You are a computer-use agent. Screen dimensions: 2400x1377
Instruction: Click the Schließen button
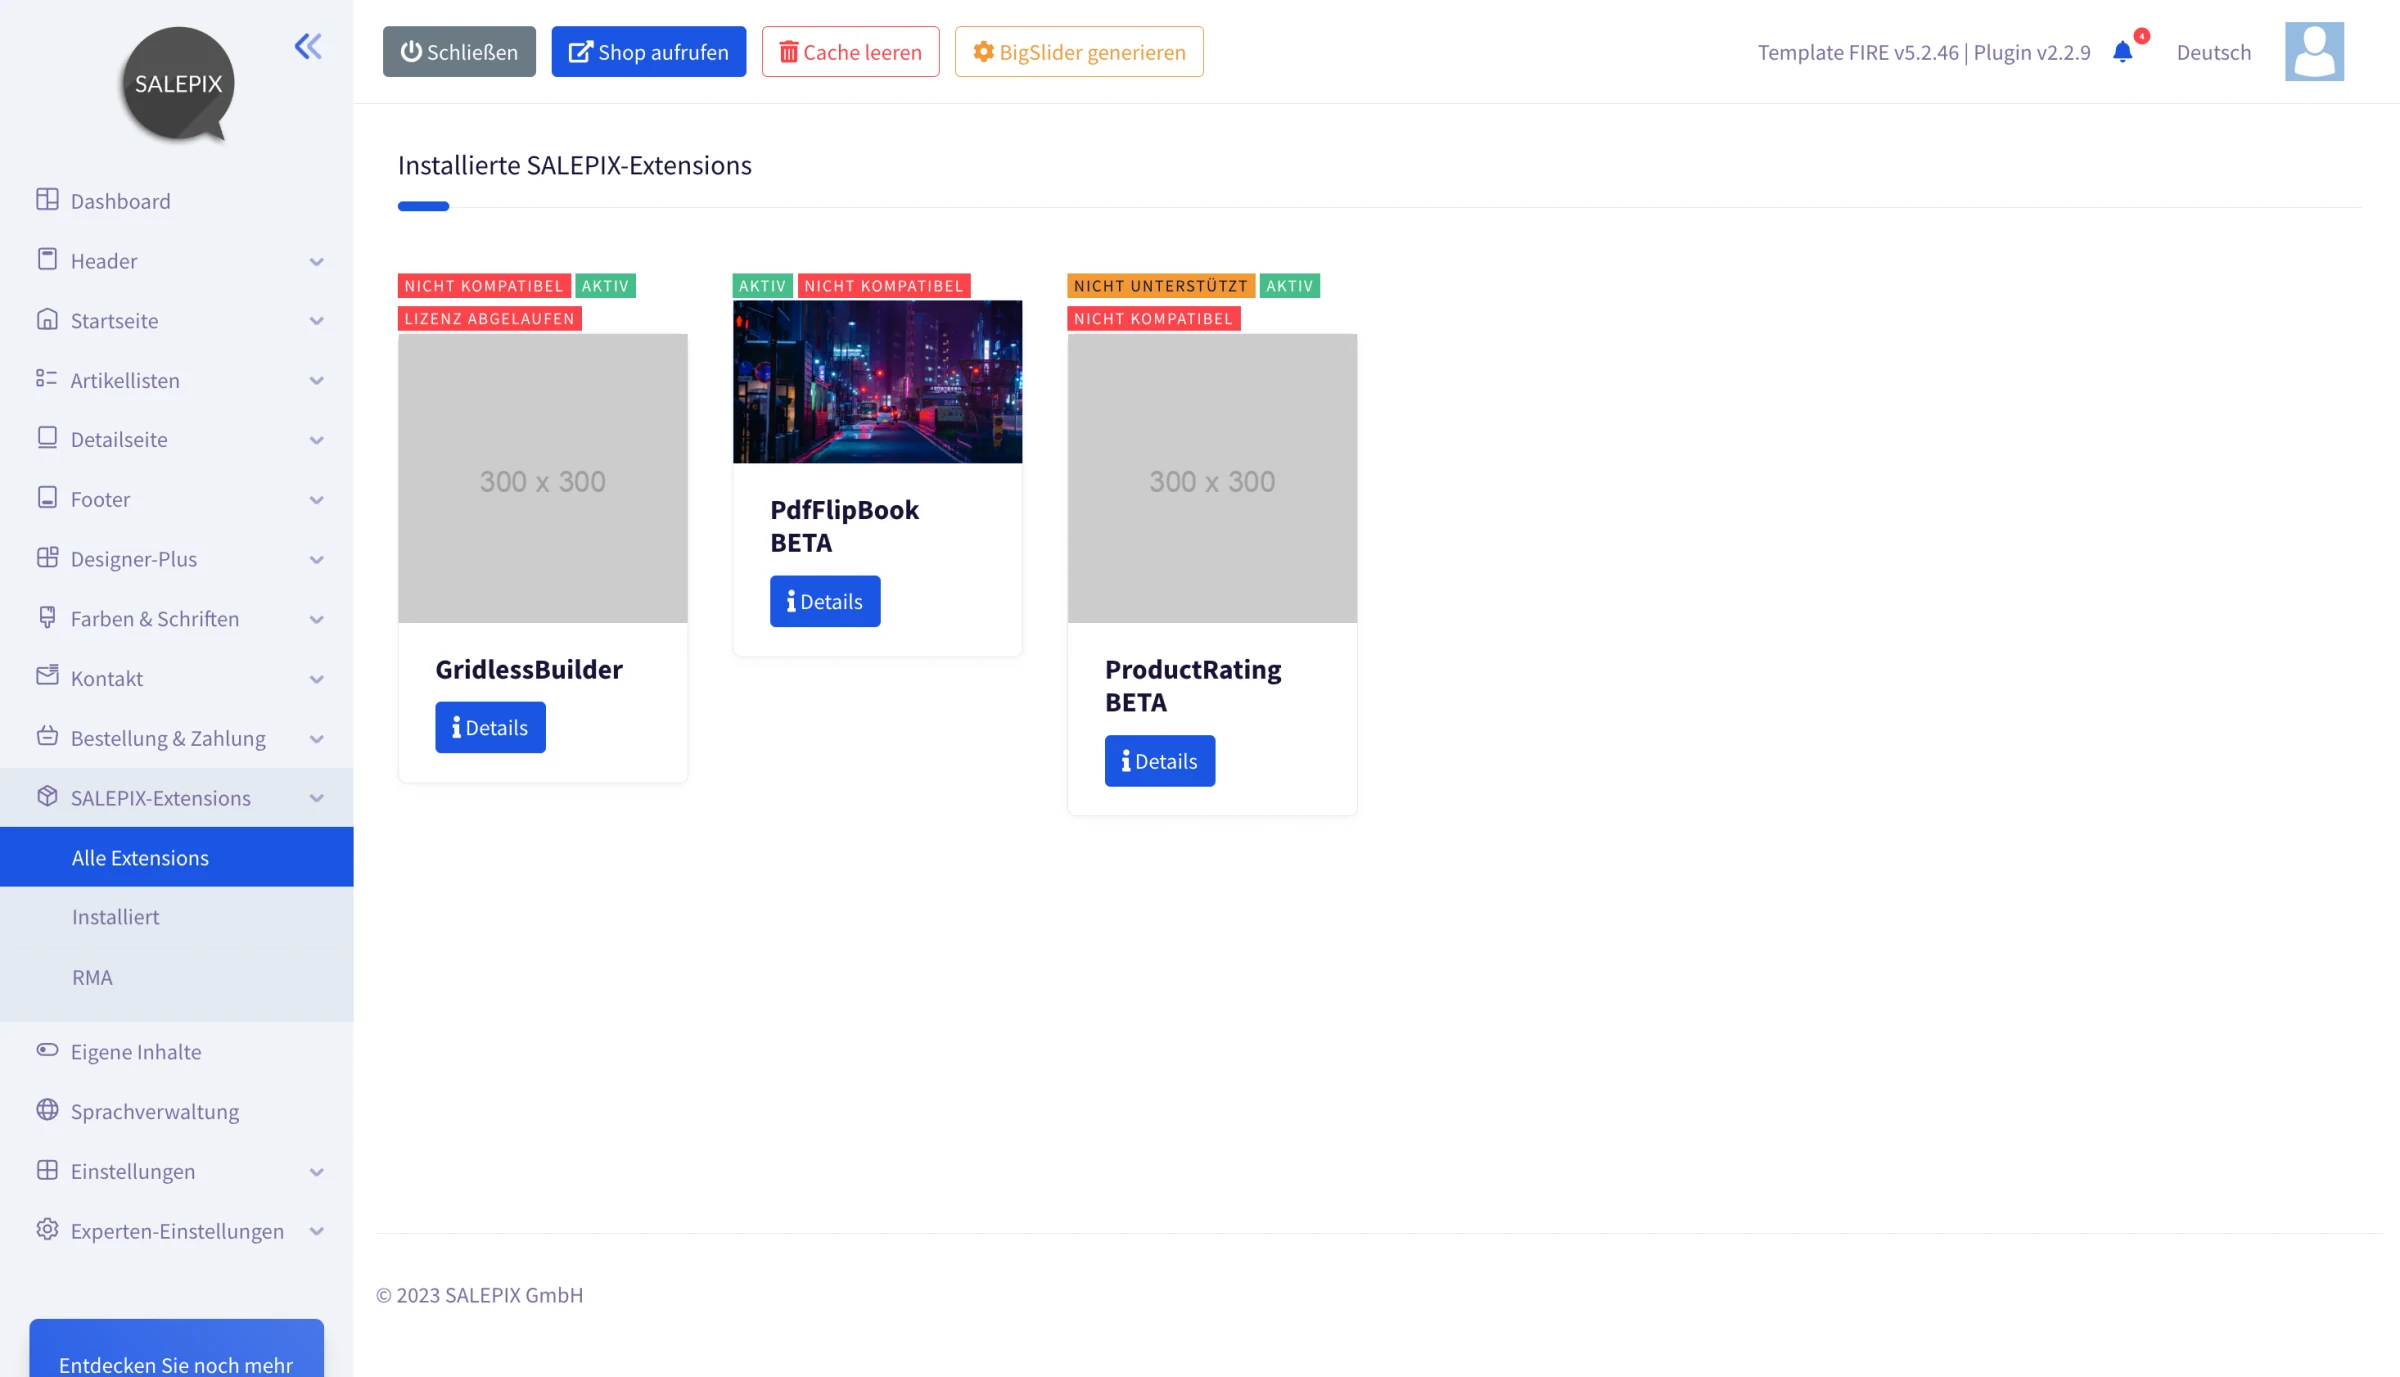click(x=459, y=52)
